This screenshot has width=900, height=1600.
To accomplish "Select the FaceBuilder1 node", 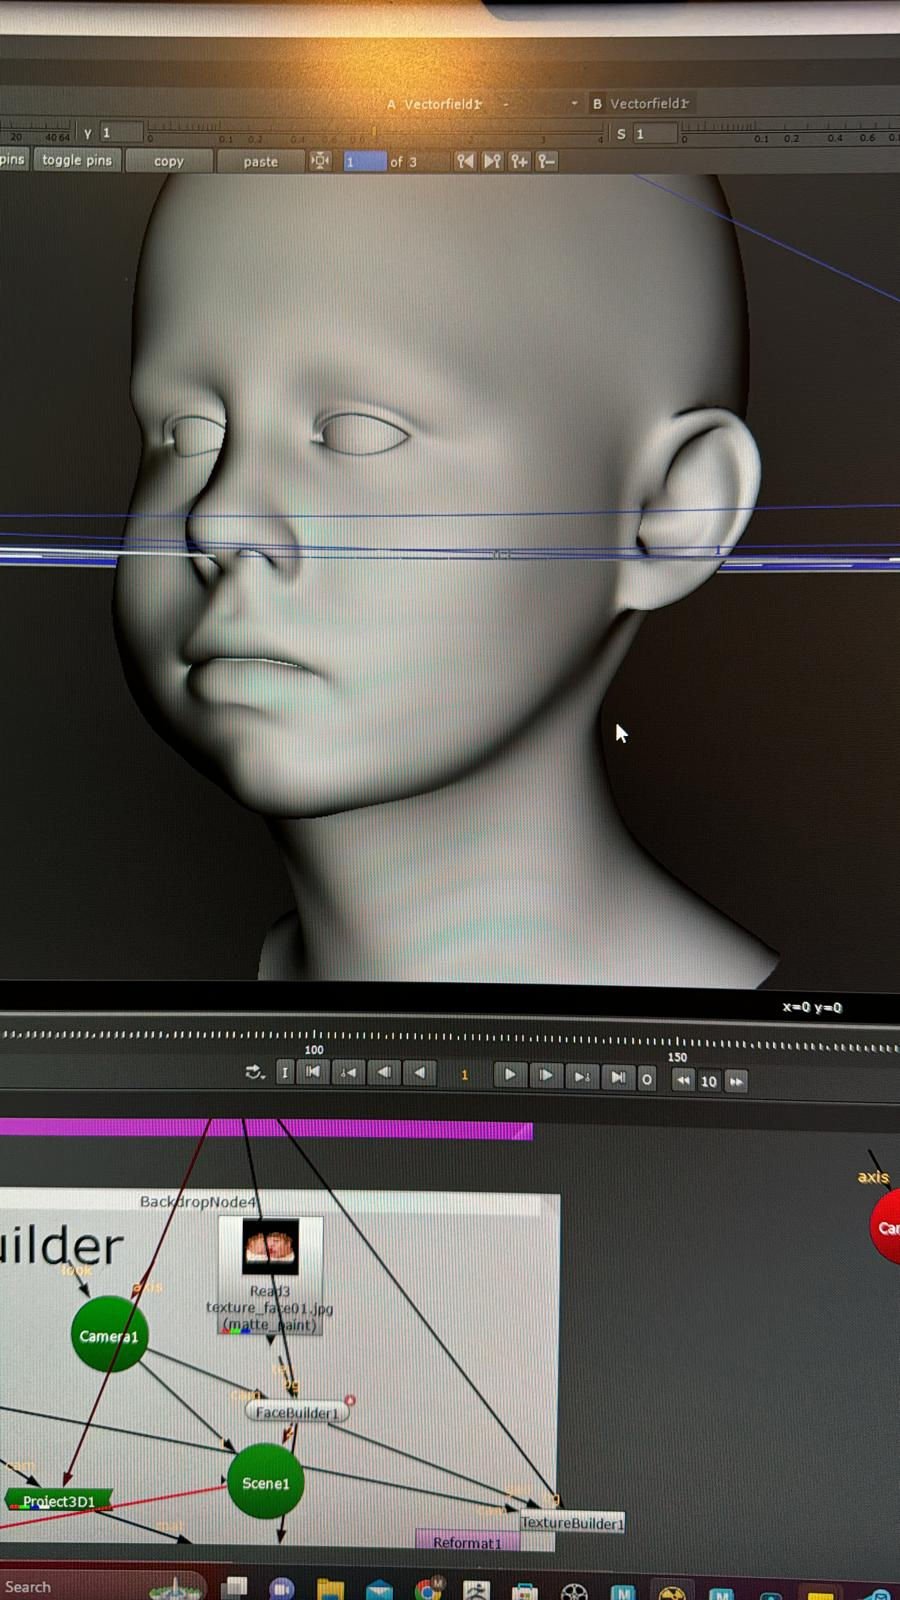I will click(297, 1412).
